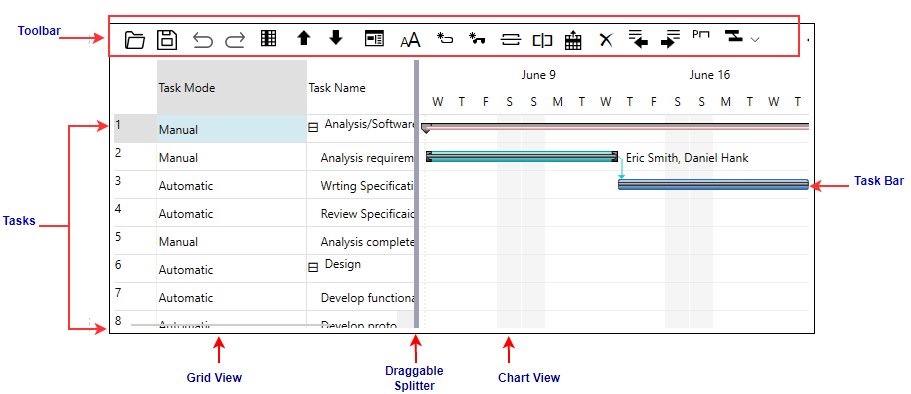Click the Automatic cell in row 4
Image resolution: width=911 pixels, height=394 pixels.
click(232, 213)
